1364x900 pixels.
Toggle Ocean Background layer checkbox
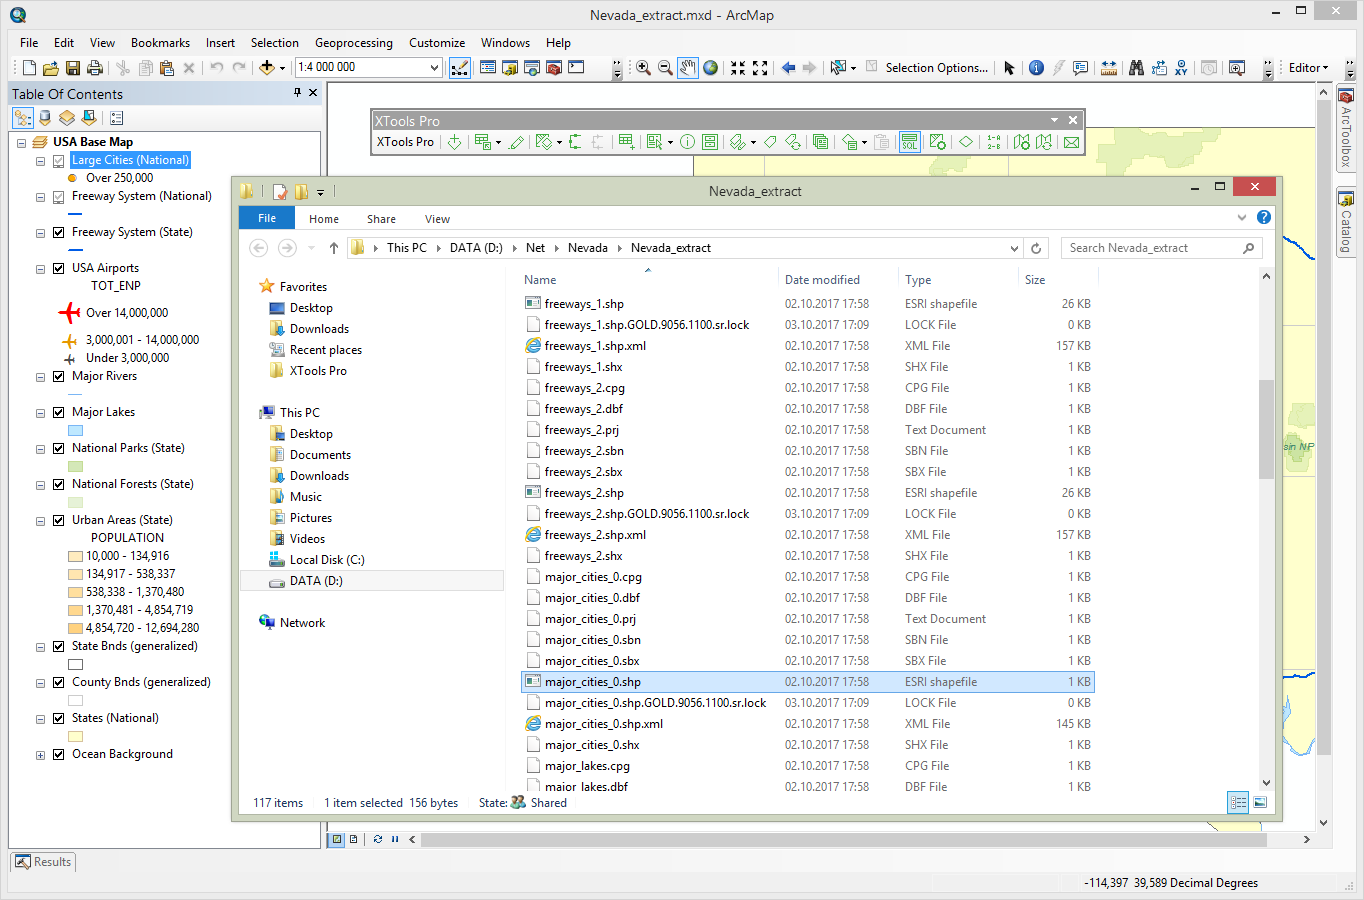(x=58, y=755)
